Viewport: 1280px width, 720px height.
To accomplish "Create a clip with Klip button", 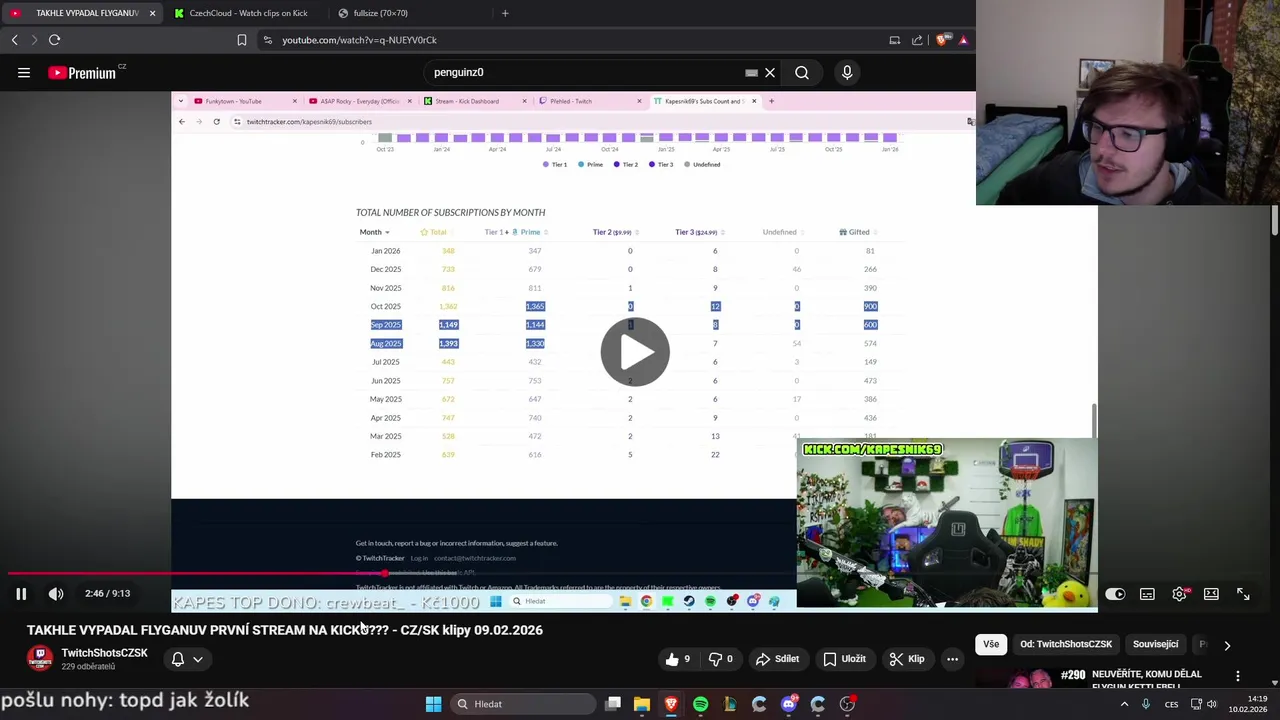I will click(906, 659).
